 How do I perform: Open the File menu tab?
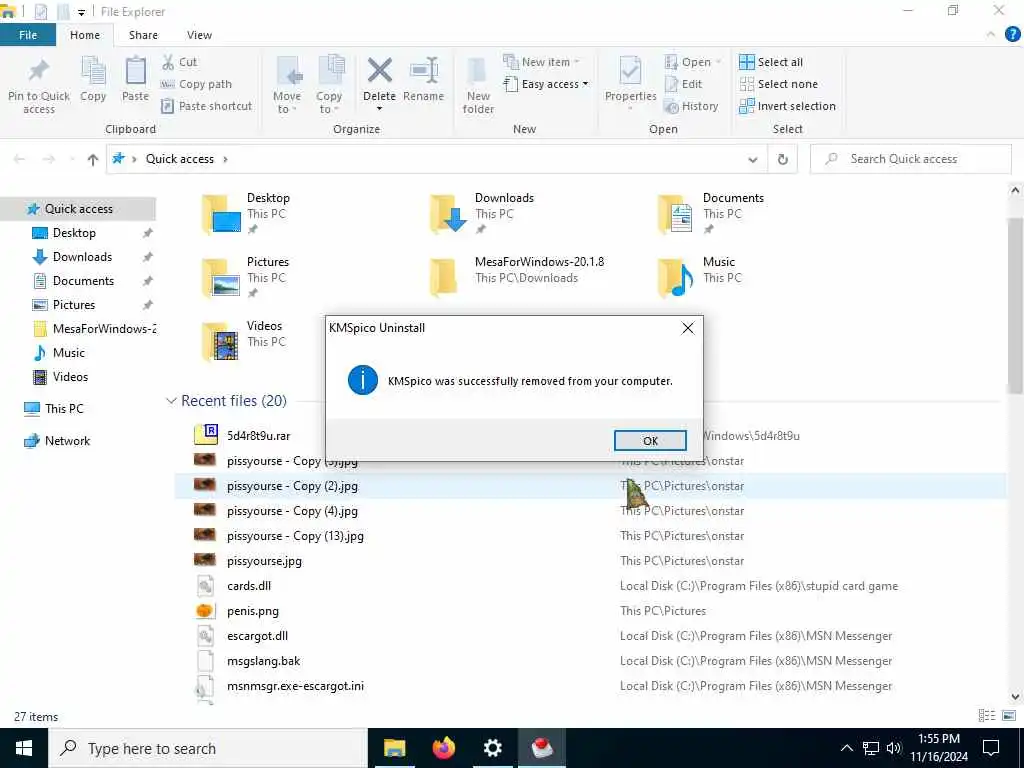(28, 35)
